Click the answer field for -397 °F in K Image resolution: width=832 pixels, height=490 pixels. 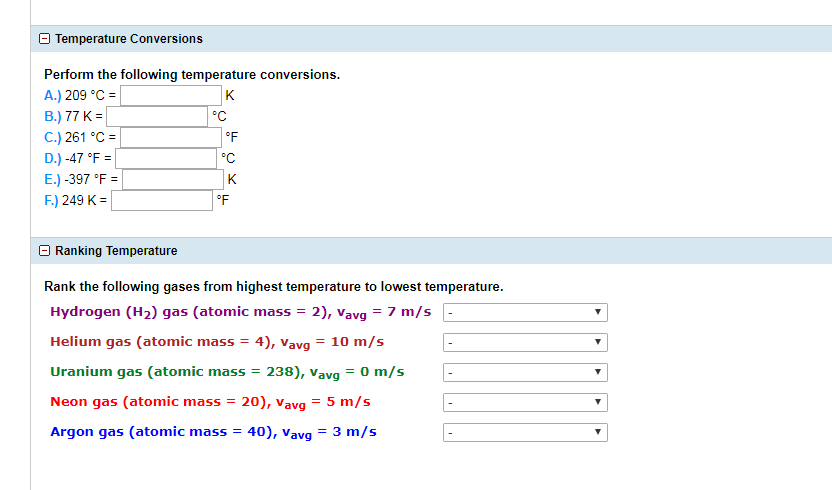coord(173,179)
